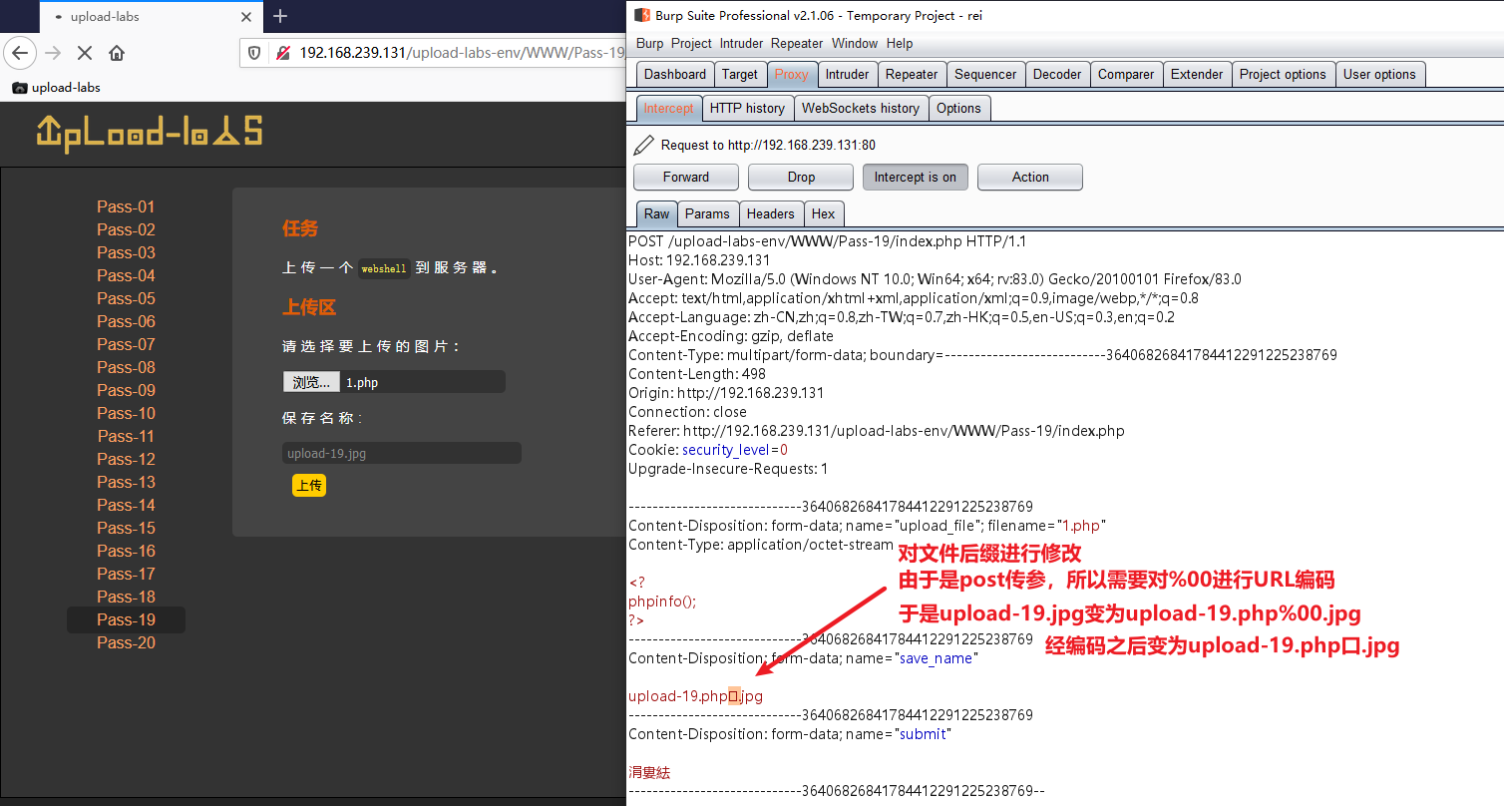Click the insecure connection lock icon

tap(283, 53)
